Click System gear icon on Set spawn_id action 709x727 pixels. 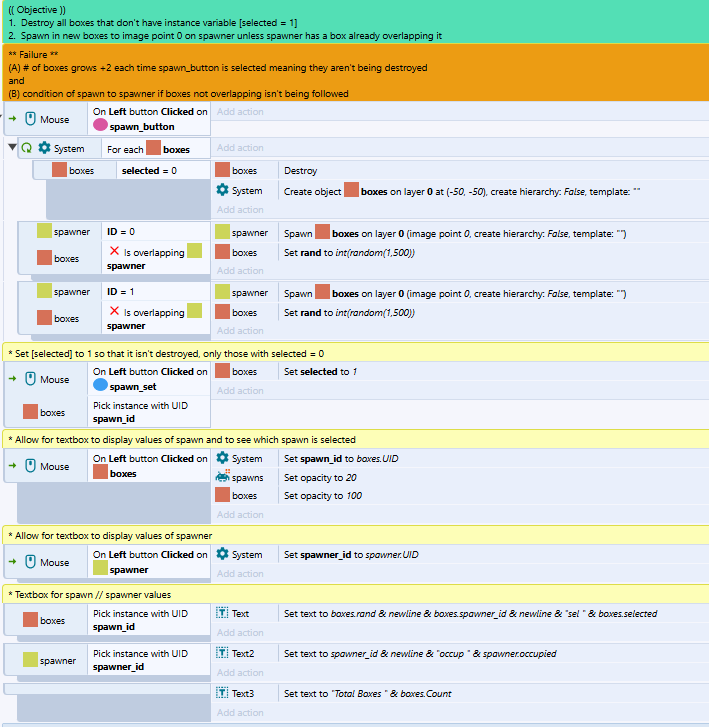click(223, 458)
